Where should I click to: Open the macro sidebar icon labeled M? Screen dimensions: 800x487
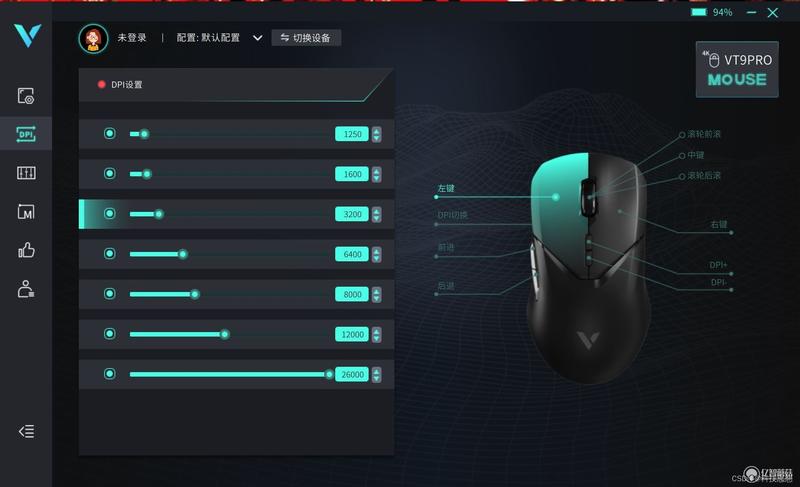26,212
